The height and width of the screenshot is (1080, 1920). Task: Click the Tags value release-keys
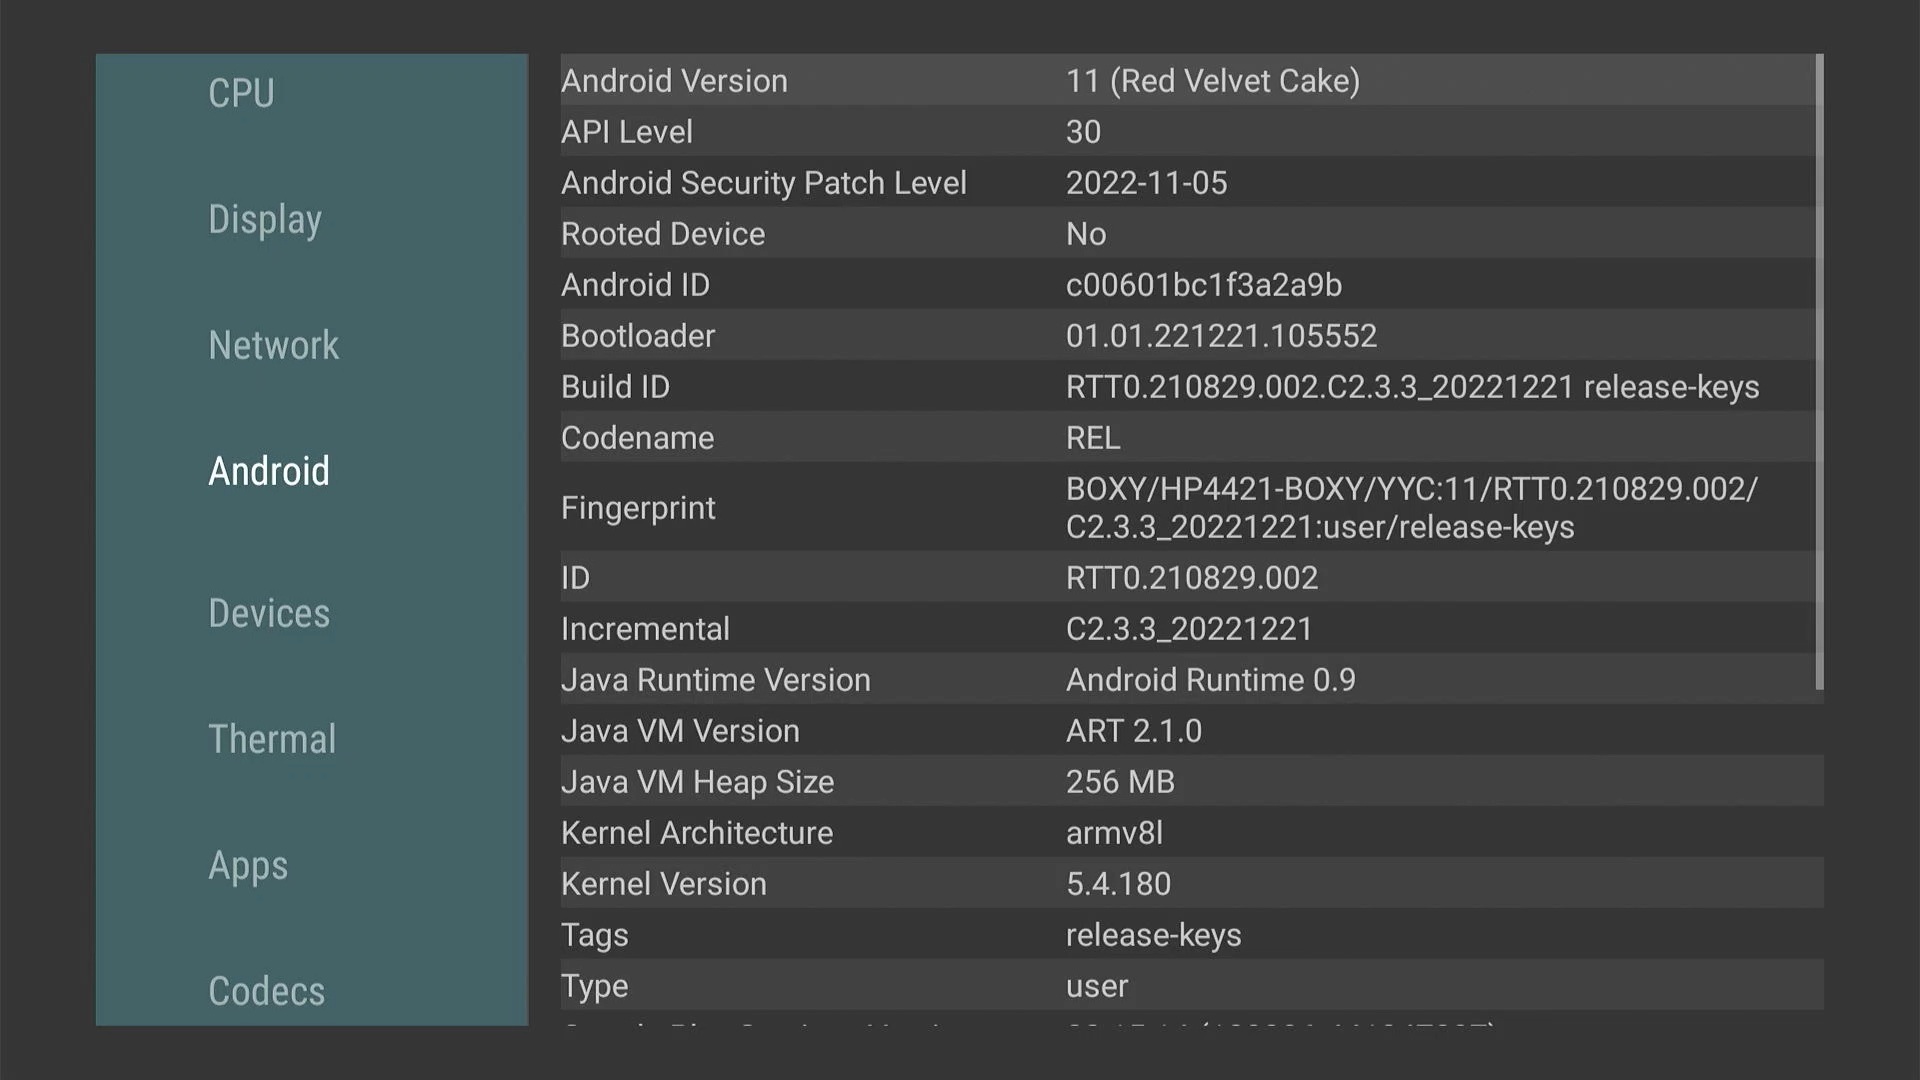tap(1154, 936)
